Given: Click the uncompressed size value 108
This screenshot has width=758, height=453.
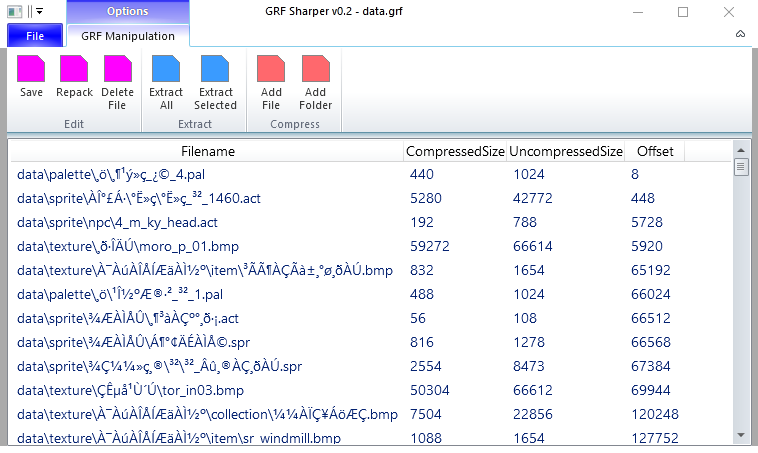Looking at the screenshot, I should (x=525, y=318).
